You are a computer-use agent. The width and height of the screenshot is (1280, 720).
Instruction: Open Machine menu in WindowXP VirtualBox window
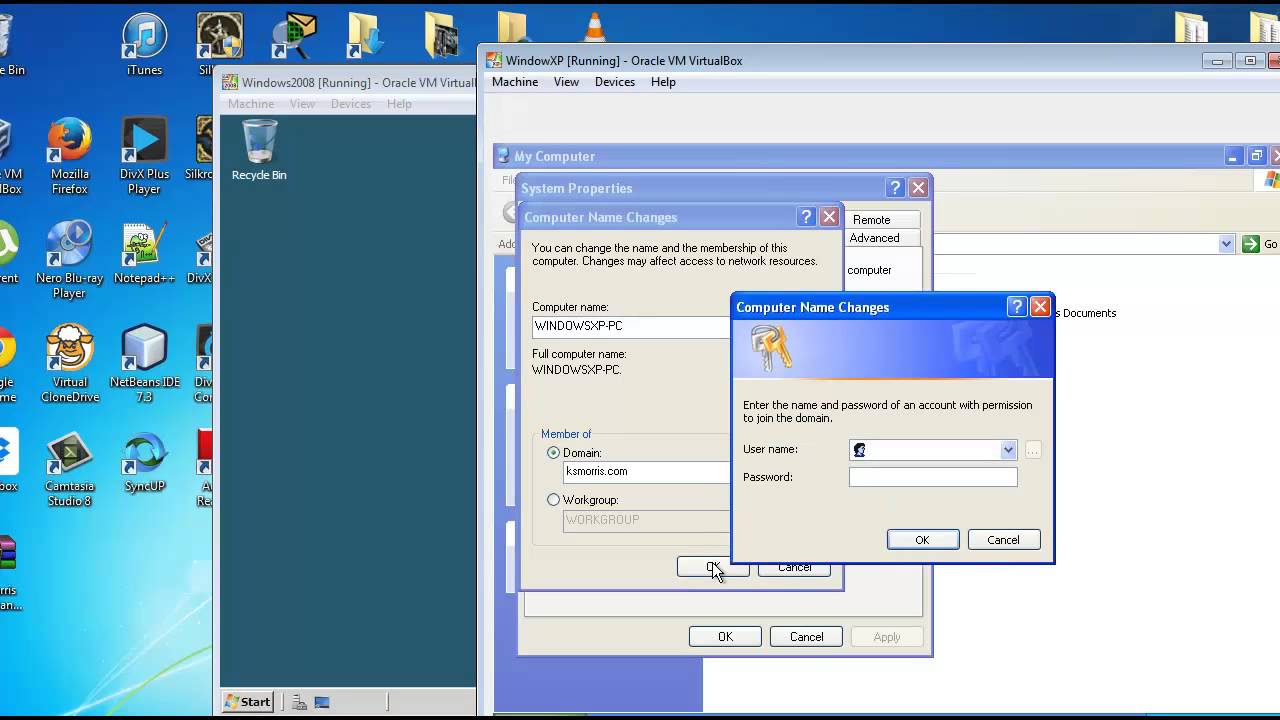(515, 82)
